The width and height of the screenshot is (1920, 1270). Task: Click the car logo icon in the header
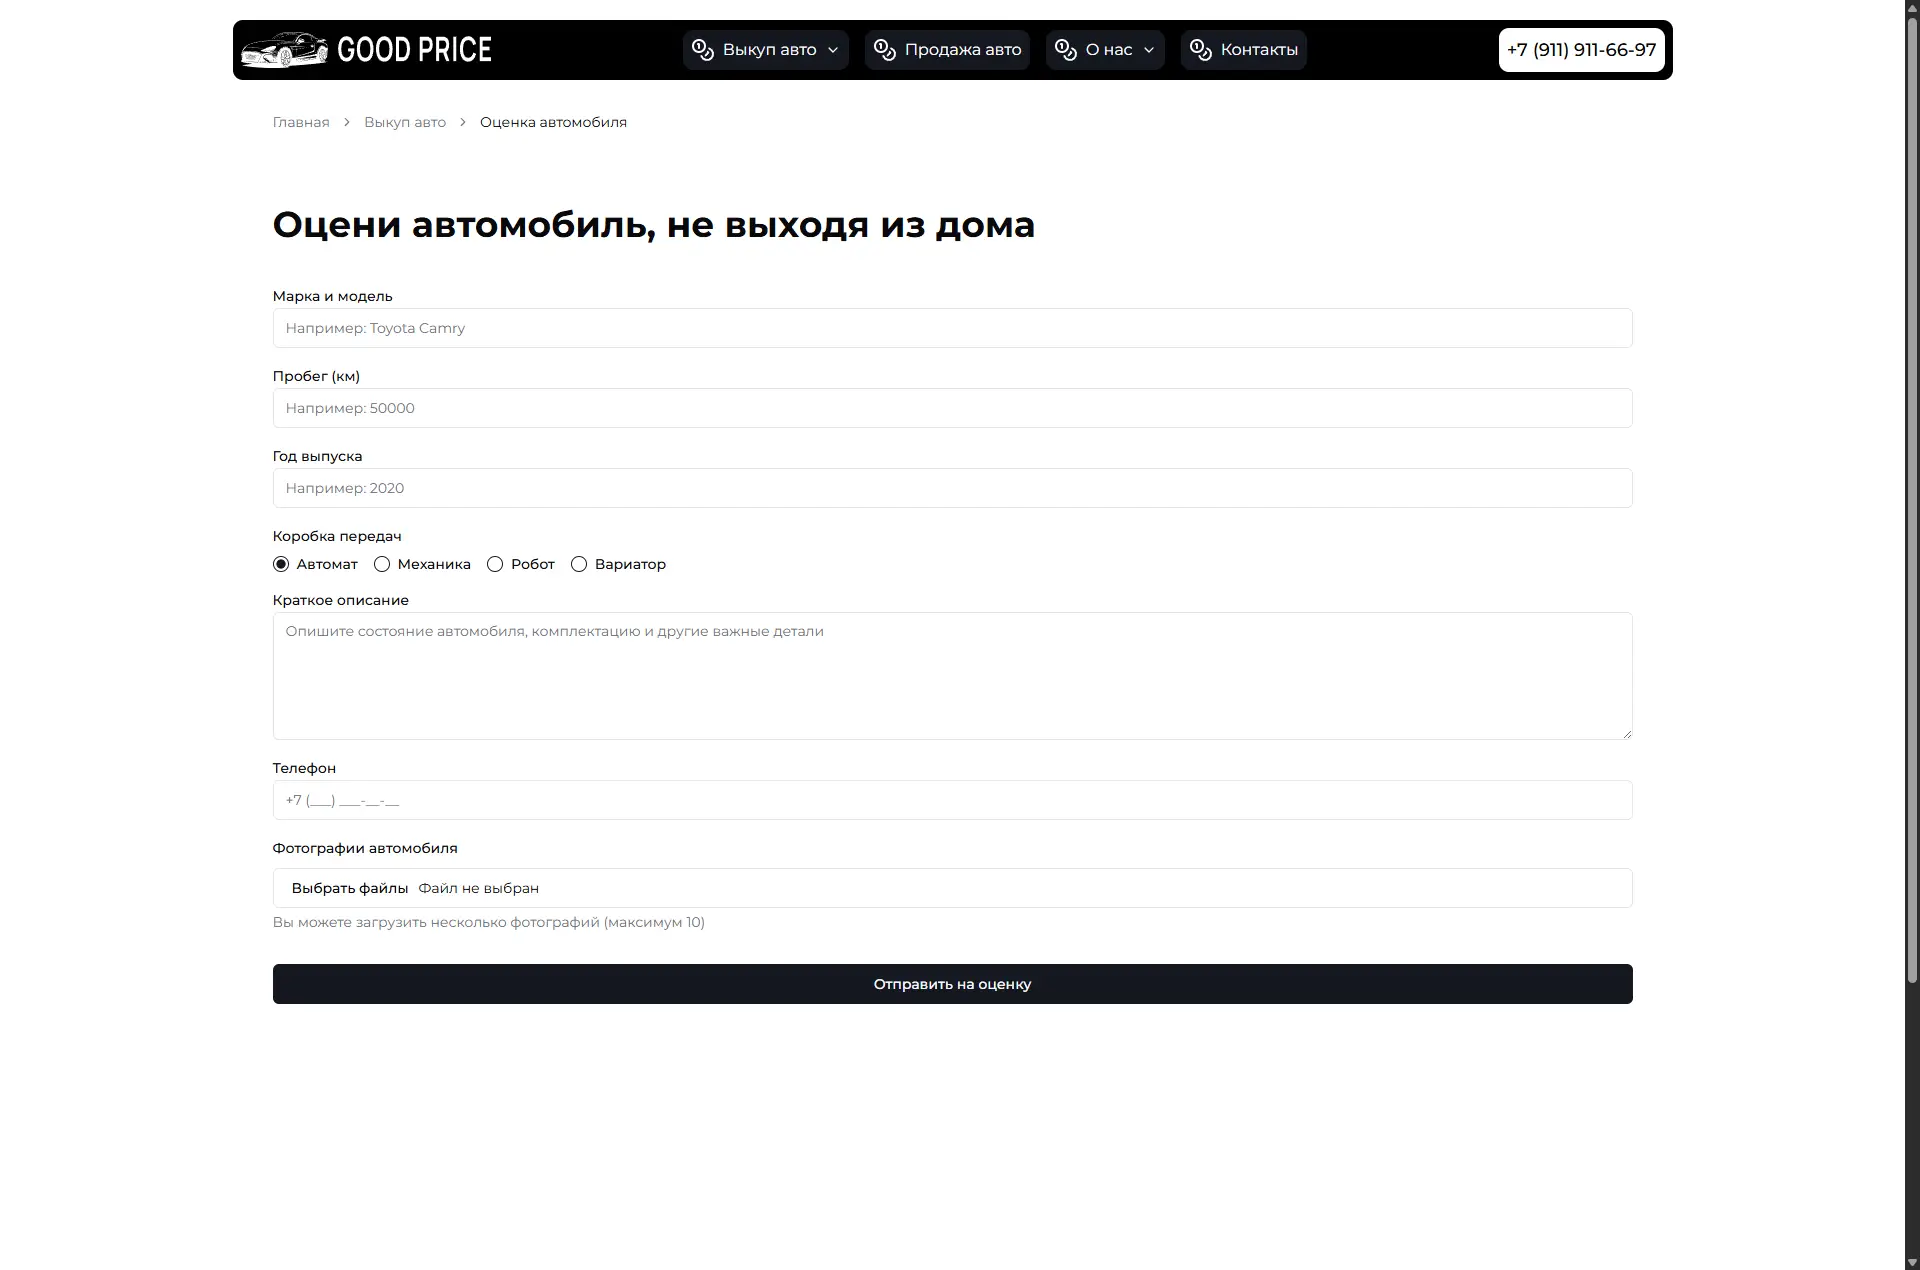click(x=286, y=49)
